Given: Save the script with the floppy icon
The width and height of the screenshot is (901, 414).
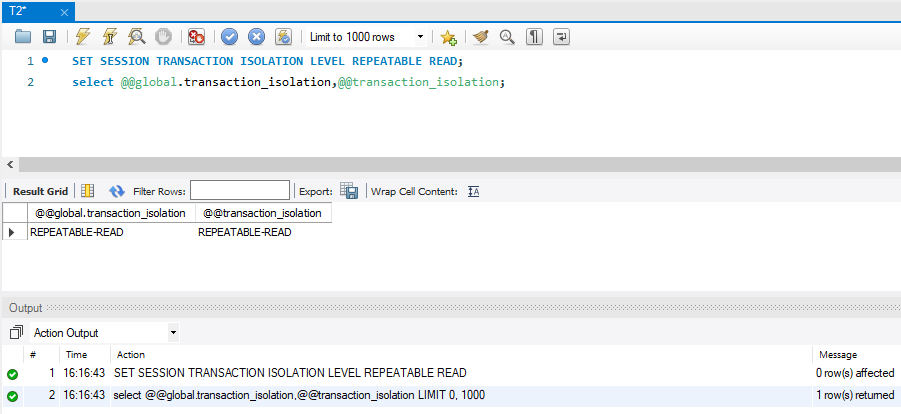Looking at the screenshot, I should click(49, 37).
